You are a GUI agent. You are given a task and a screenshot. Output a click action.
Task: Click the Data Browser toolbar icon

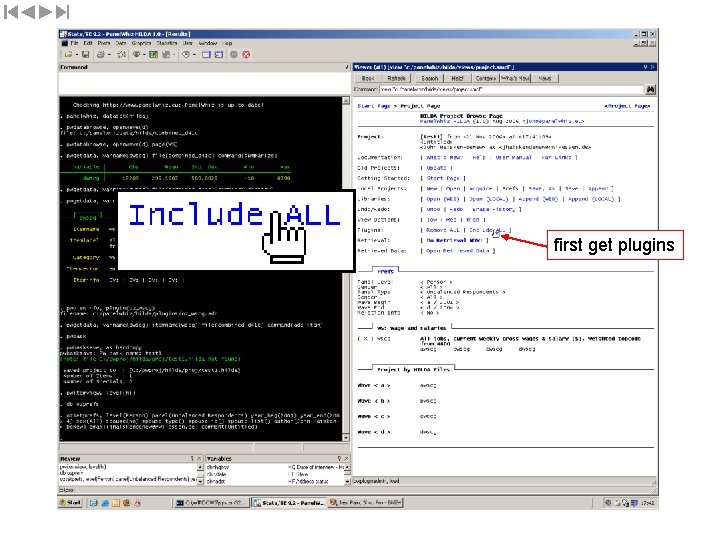coord(219,55)
